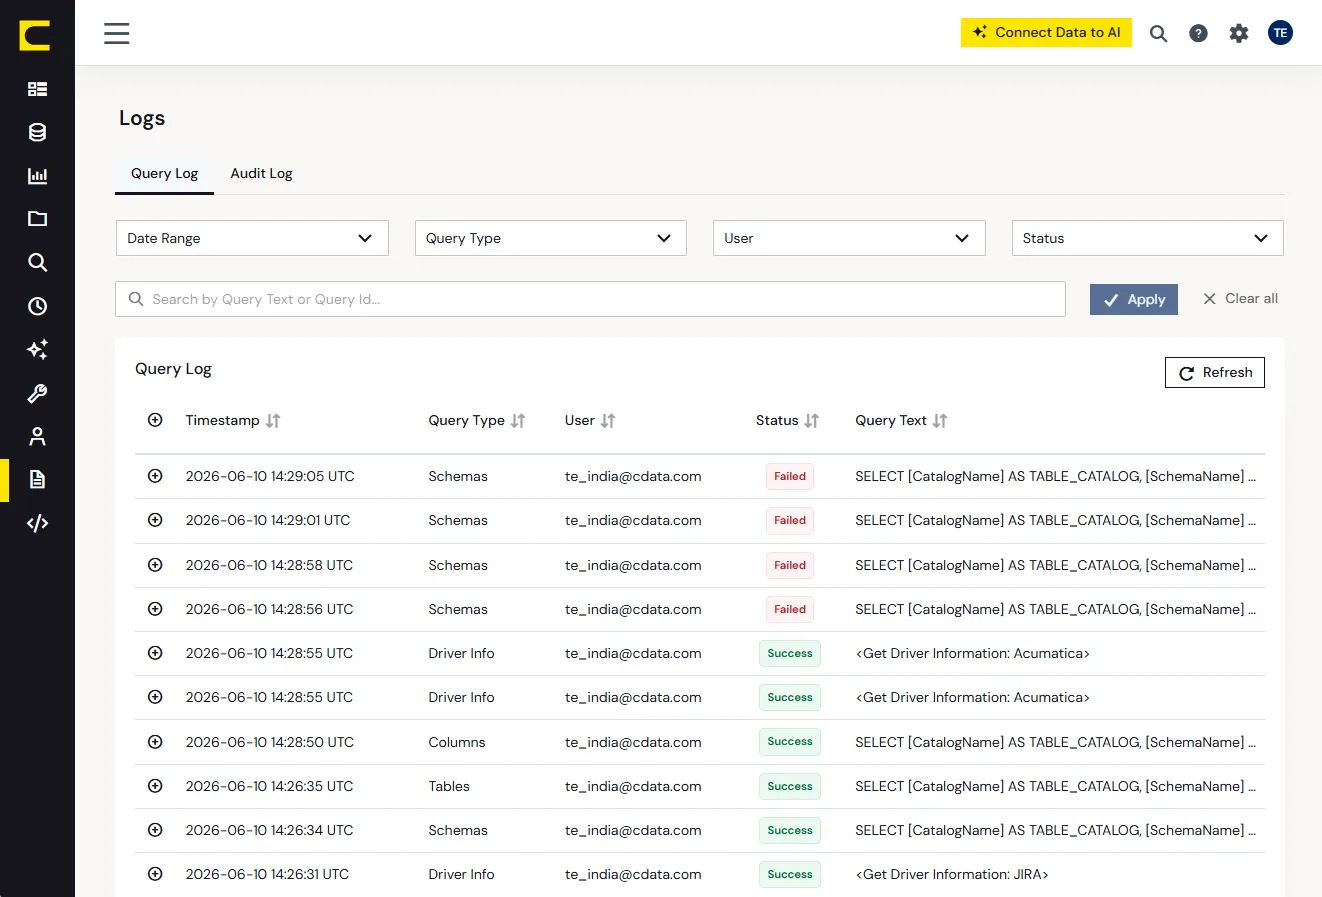1322x897 pixels.
Task: Open the database sources sidebar icon
Action: coord(37,132)
